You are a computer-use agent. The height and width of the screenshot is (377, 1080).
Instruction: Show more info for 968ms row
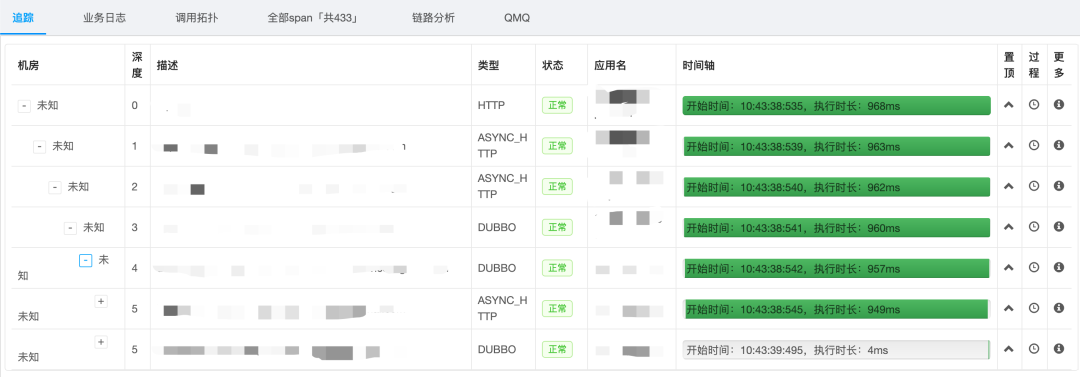pyautogui.click(x=1059, y=105)
